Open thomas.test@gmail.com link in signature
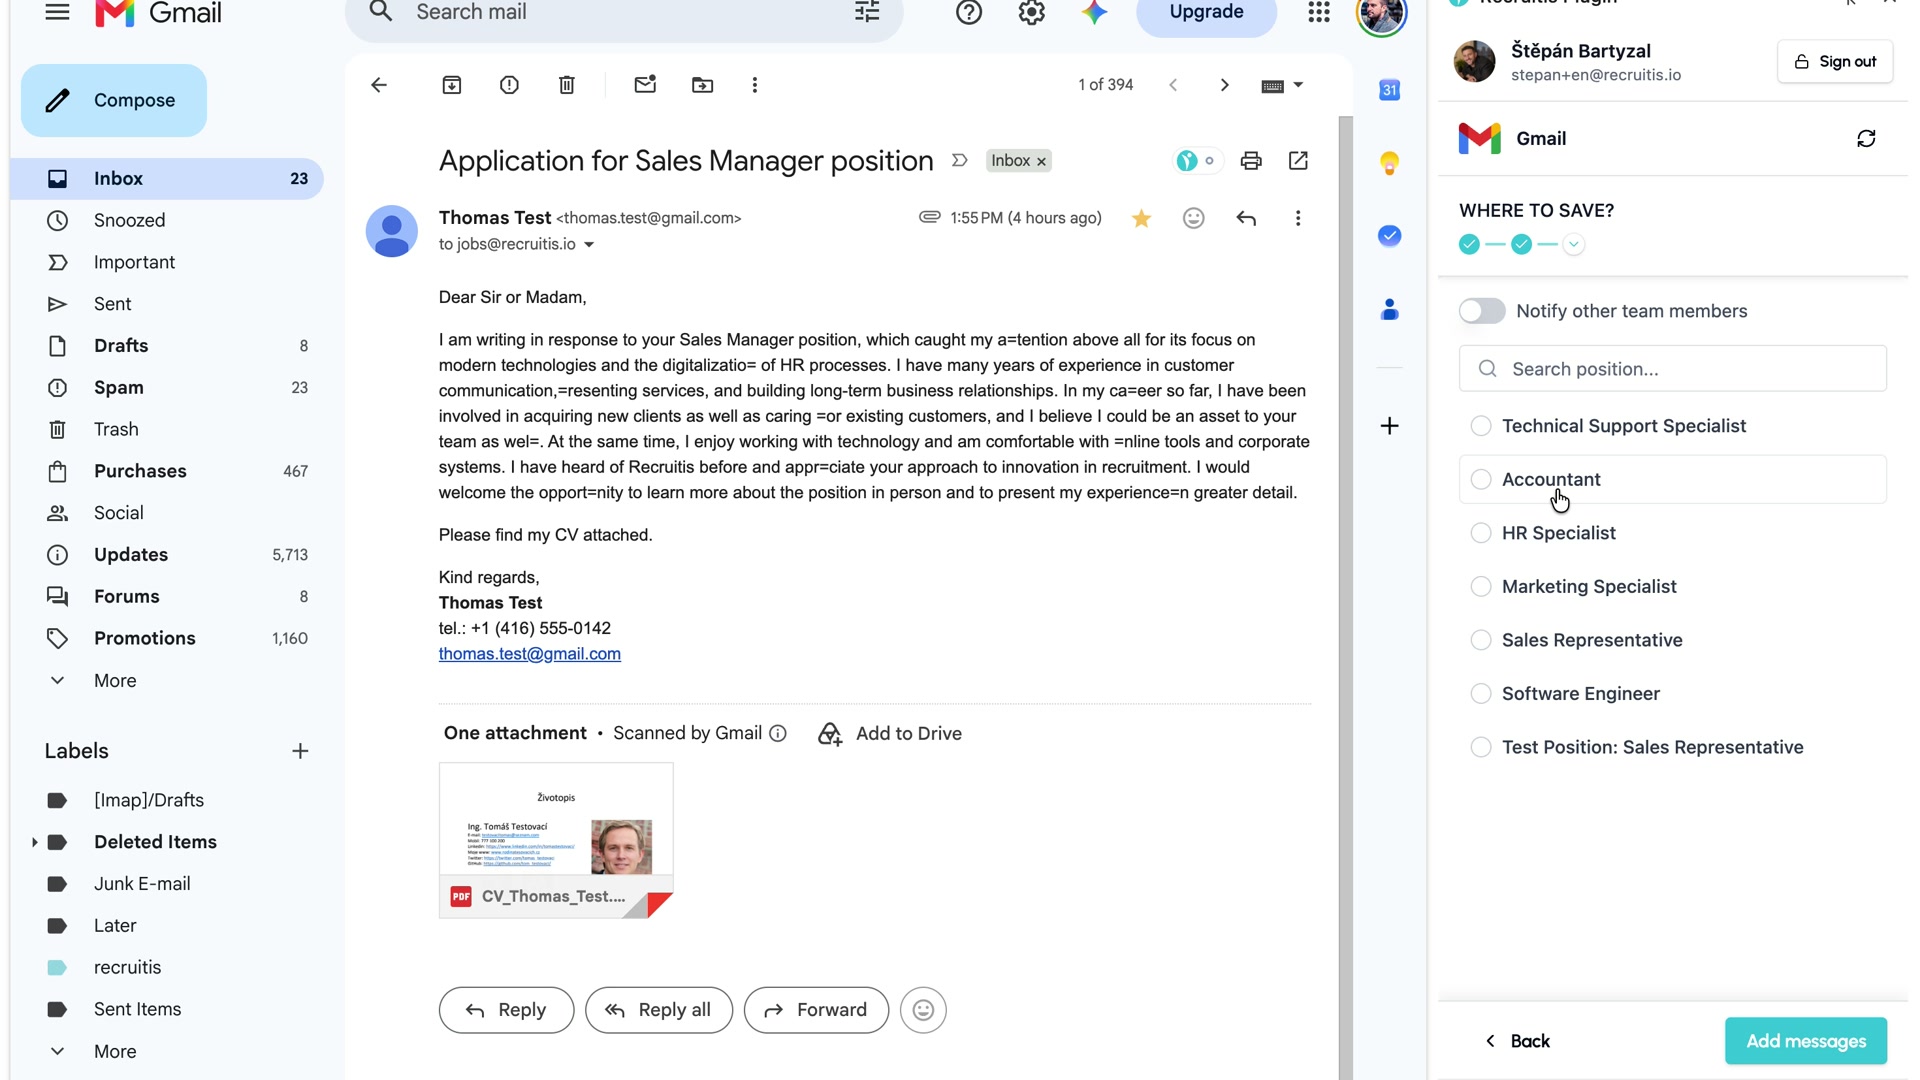 pos(530,654)
